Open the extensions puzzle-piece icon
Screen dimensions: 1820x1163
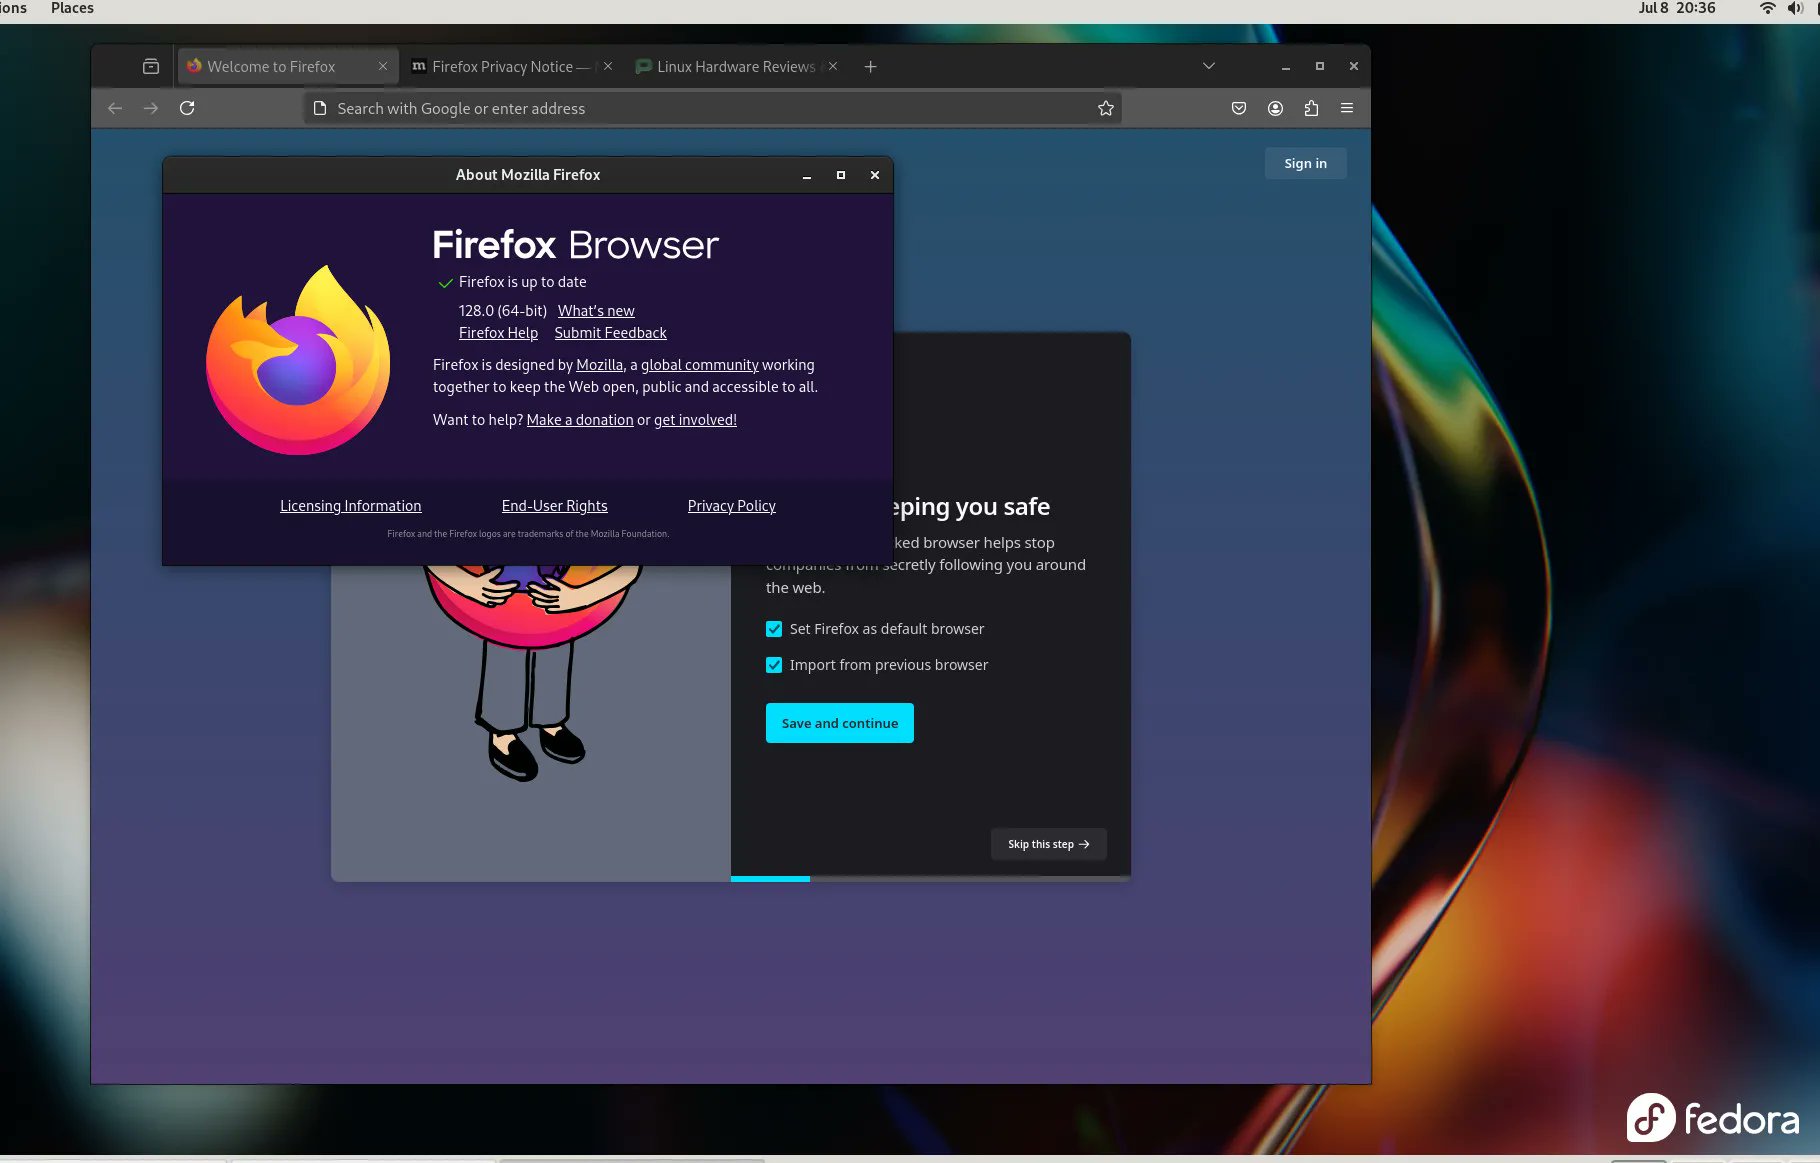click(1311, 108)
